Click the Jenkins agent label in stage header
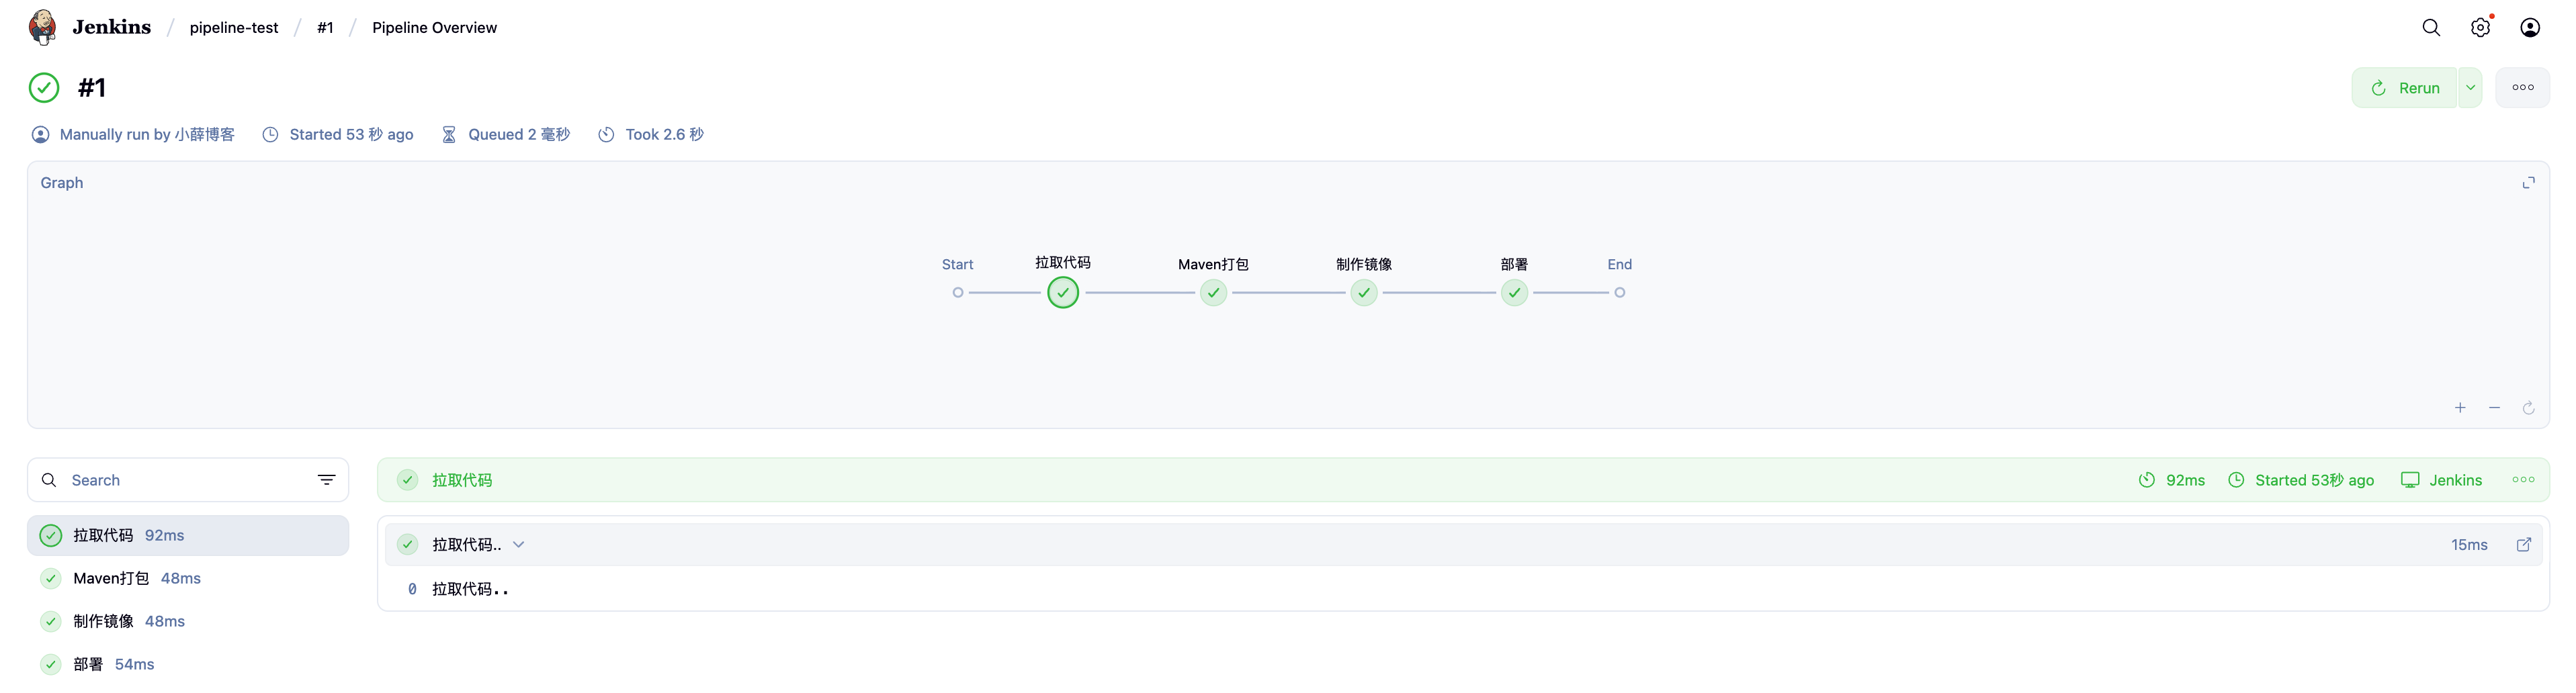The height and width of the screenshot is (693, 2576). [x=2455, y=480]
